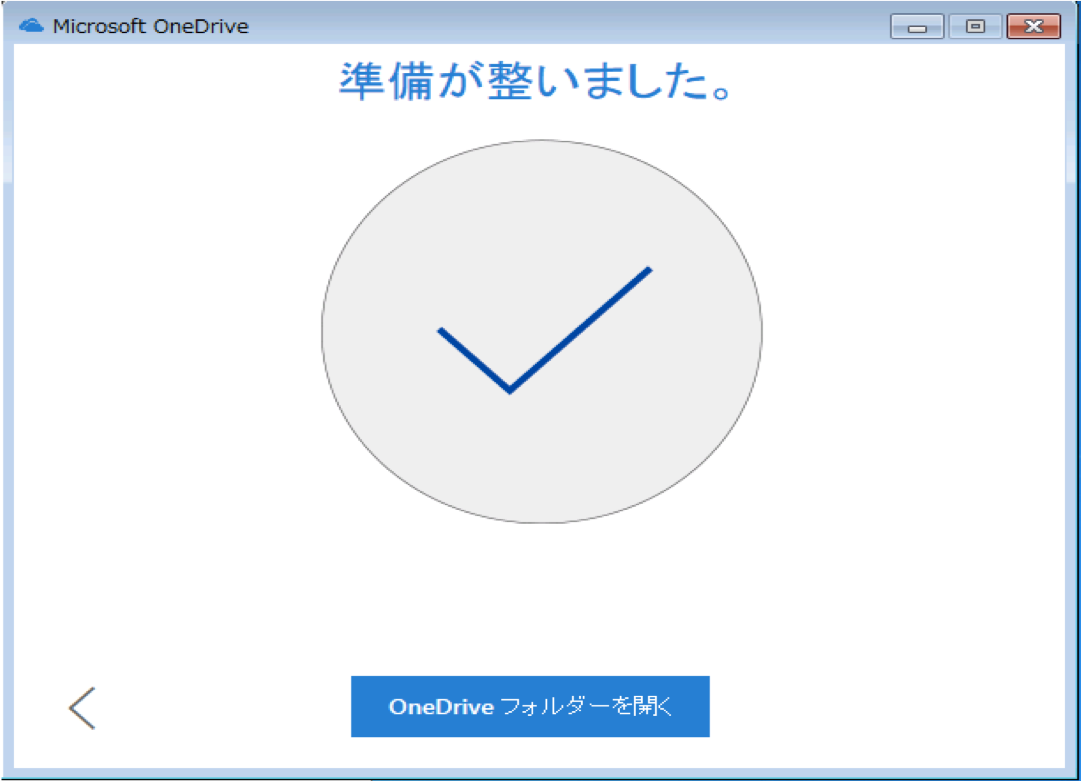Click the red close icon
Viewport: 1081px width, 781px height.
1033,27
